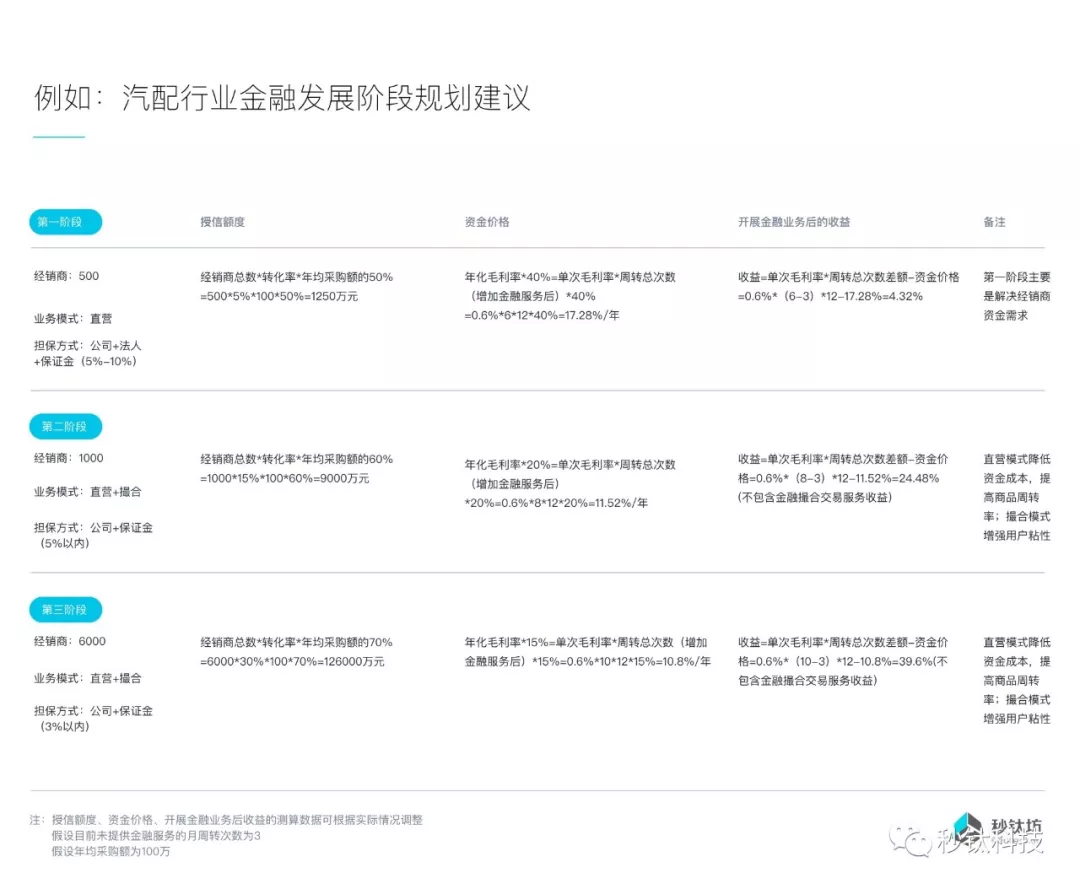Click the footnote 假设年均采购额为100万
The width and height of the screenshot is (1080, 889).
(x=111, y=851)
